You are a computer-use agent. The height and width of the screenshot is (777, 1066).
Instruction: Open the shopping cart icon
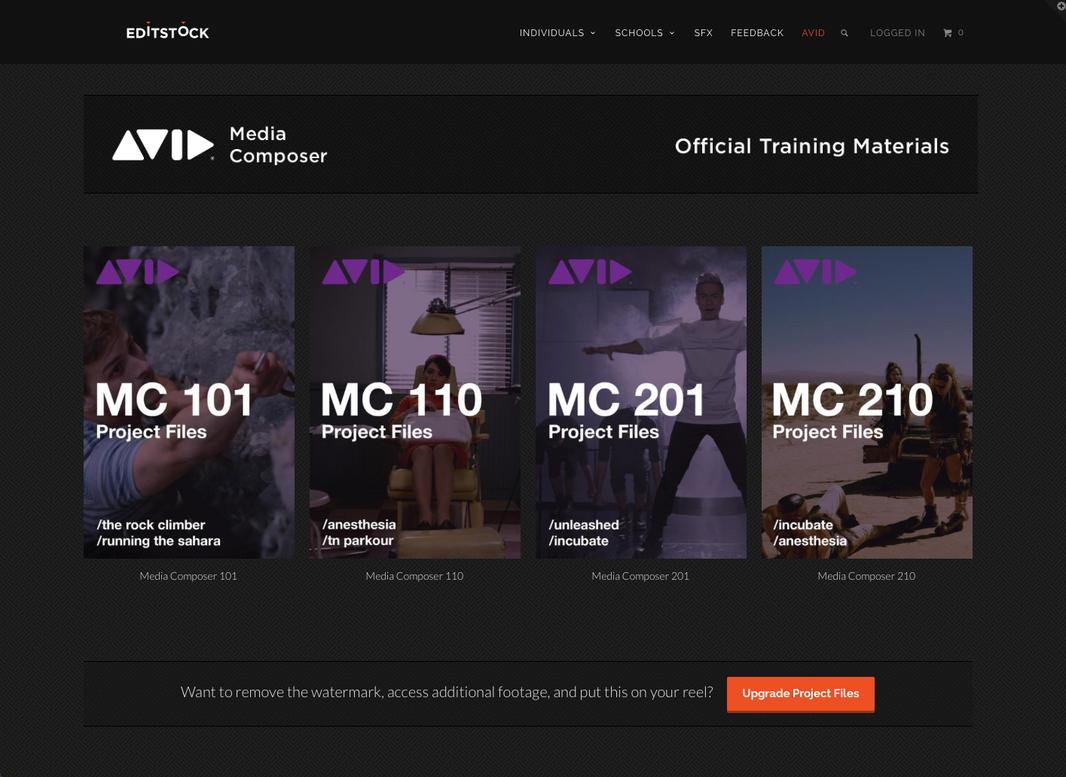pos(947,33)
